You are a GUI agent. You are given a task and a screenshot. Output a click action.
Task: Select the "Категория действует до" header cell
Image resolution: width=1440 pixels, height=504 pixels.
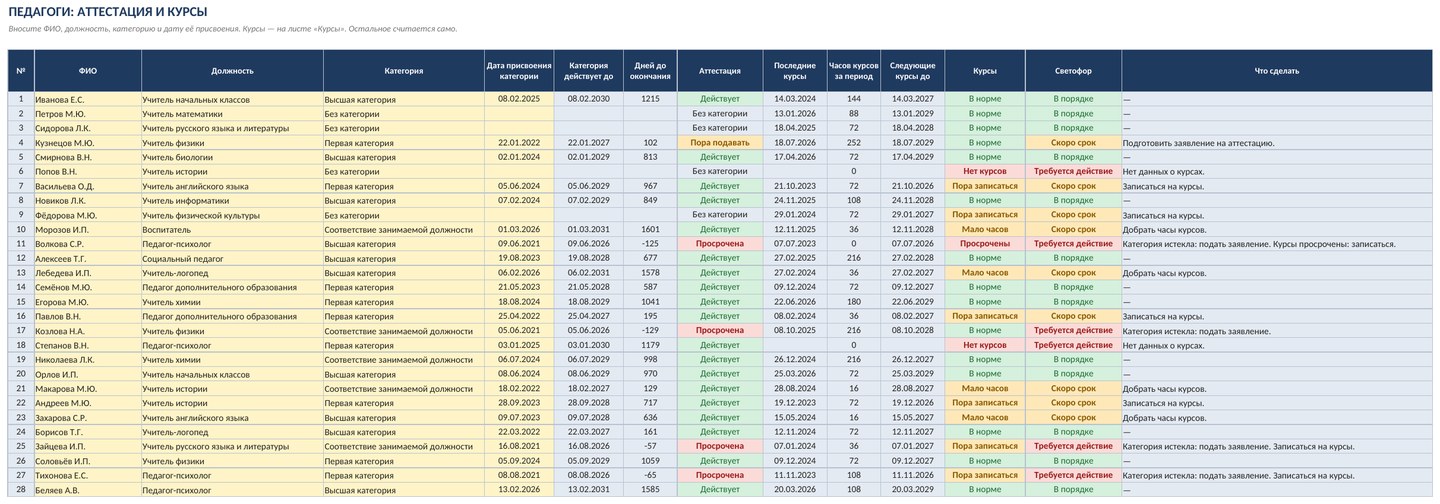click(588, 71)
